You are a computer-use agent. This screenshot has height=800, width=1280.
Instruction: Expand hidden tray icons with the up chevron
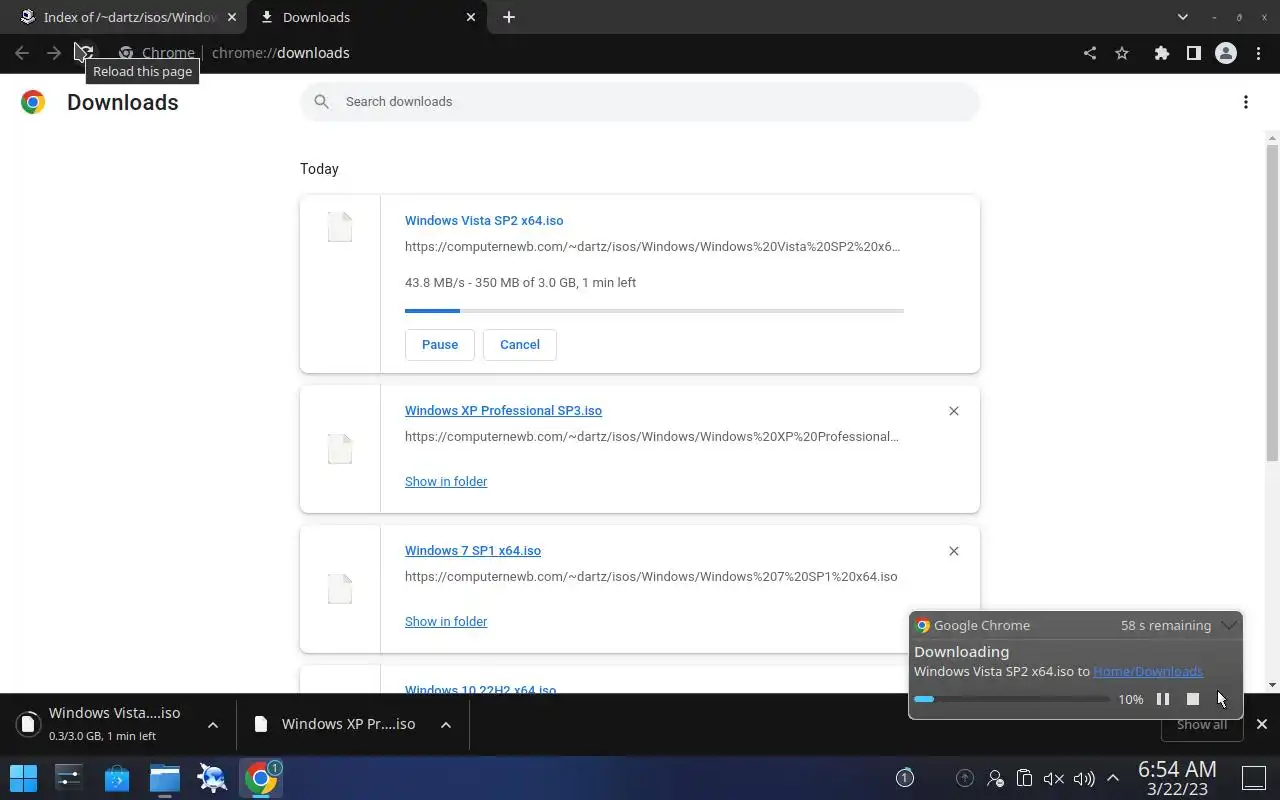click(x=1113, y=778)
